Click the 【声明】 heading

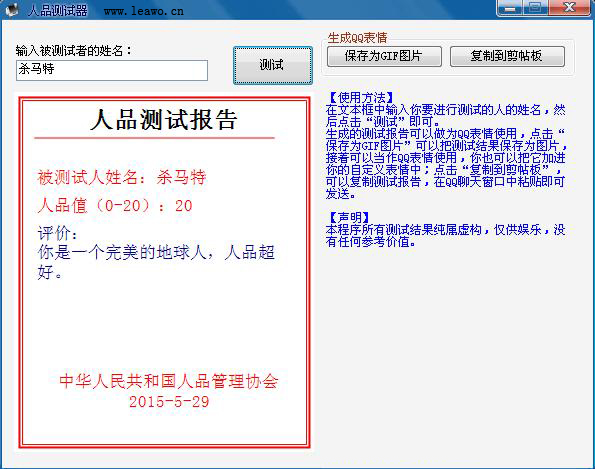tap(348, 217)
